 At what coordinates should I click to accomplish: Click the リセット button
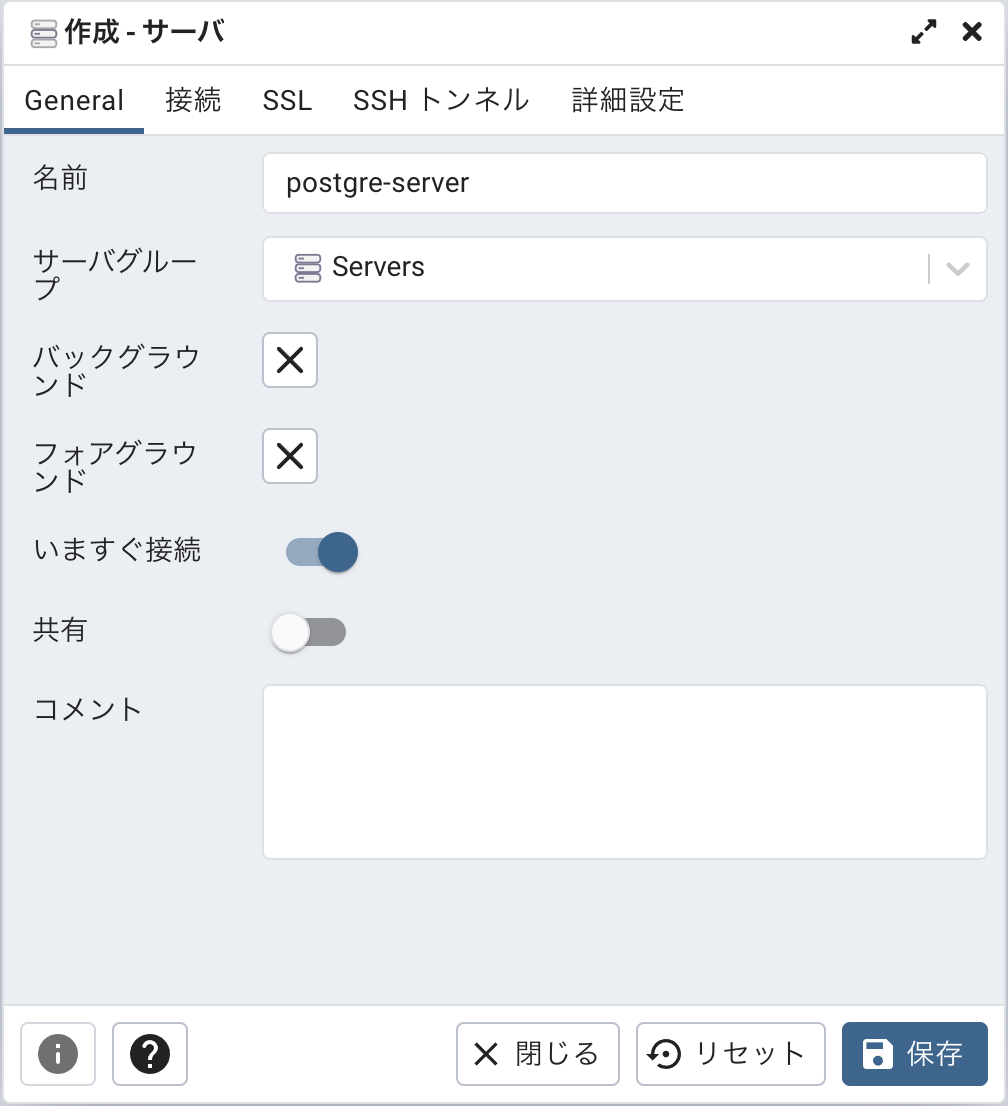coord(731,1054)
